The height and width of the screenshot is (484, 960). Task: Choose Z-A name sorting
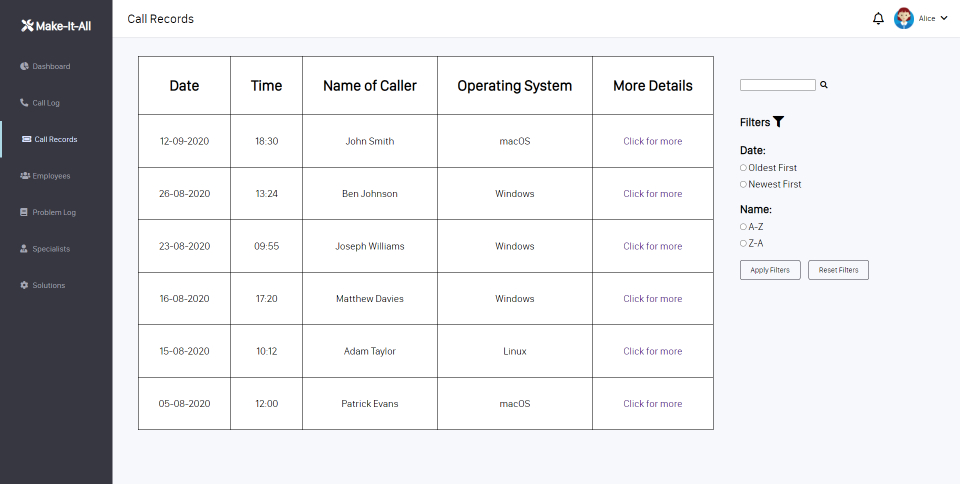[743, 243]
